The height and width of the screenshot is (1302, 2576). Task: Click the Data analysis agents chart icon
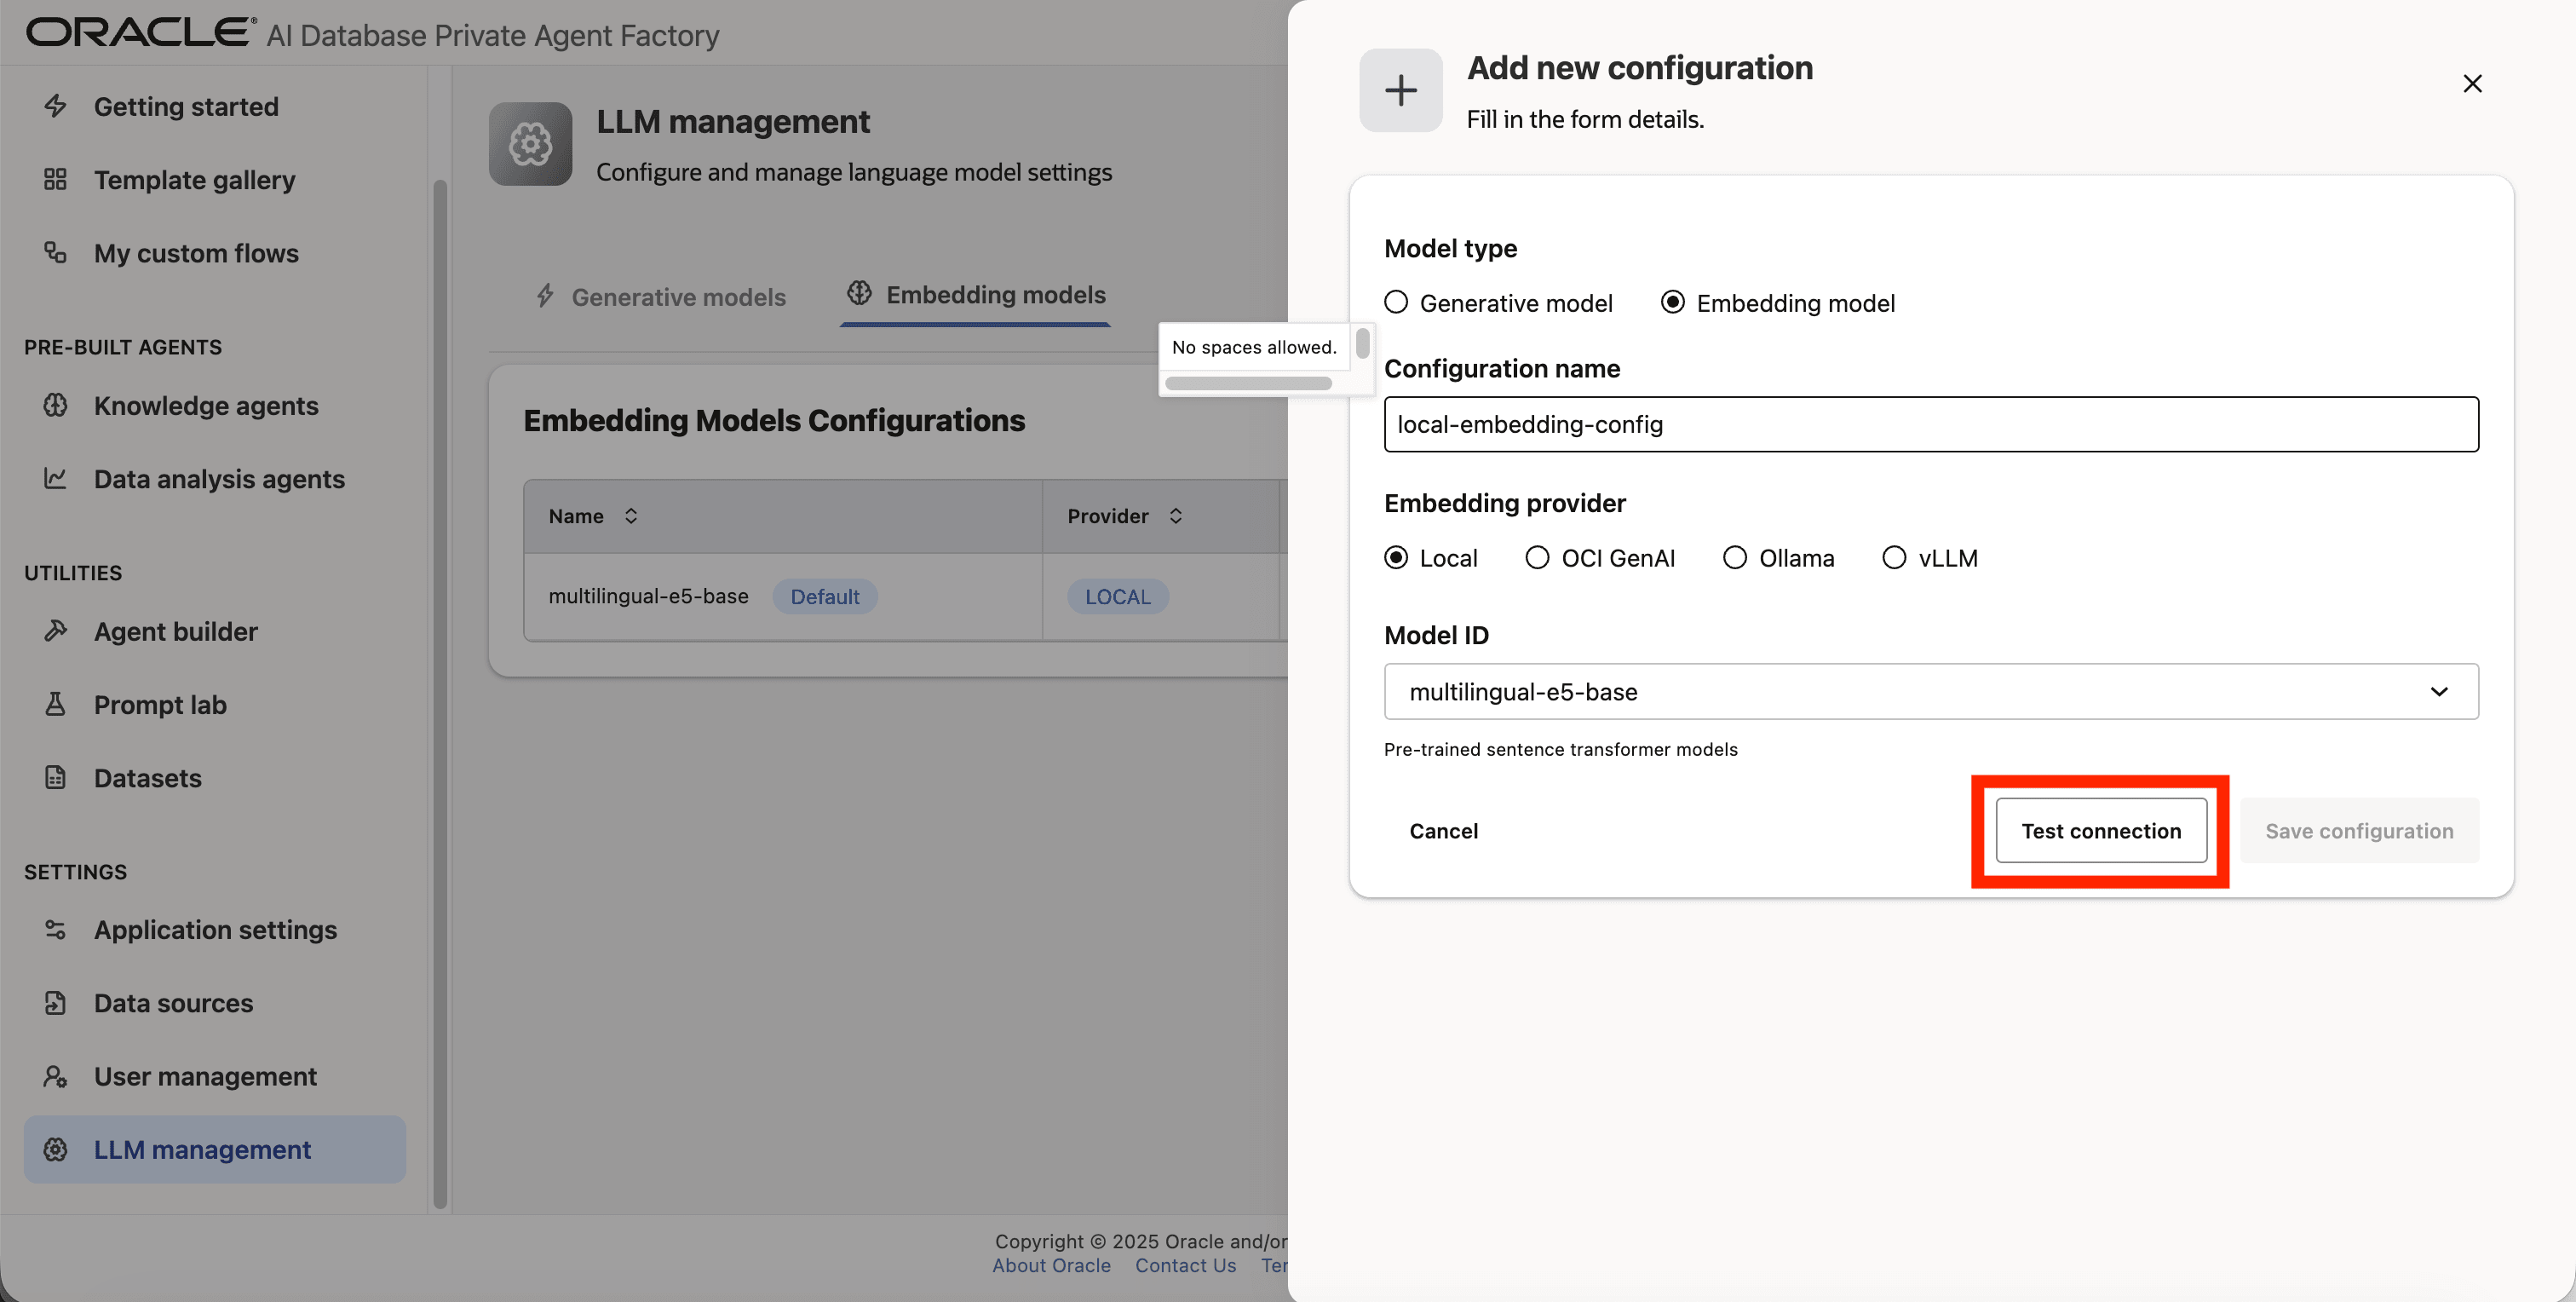point(55,479)
